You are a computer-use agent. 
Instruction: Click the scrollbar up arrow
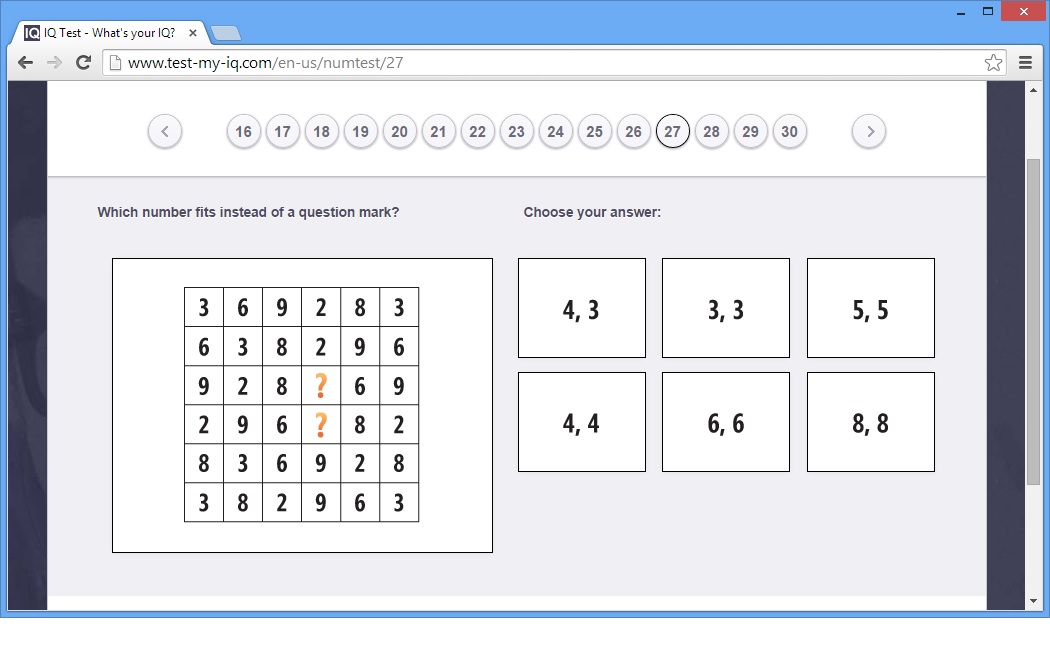(x=1033, y=90)
